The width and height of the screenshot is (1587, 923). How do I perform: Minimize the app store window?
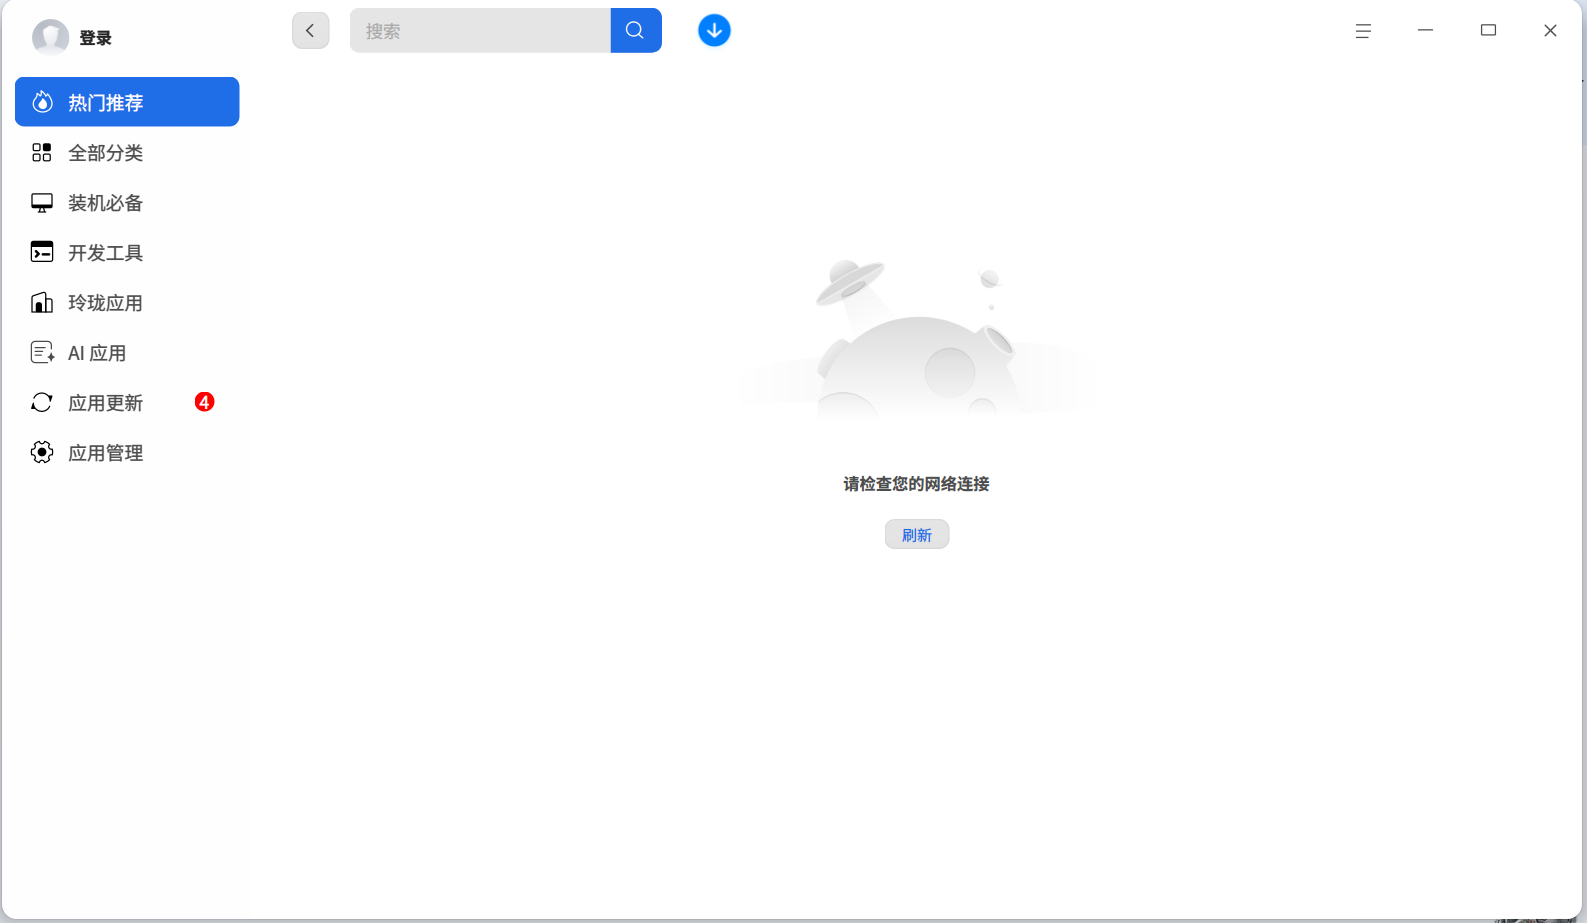1425,31
